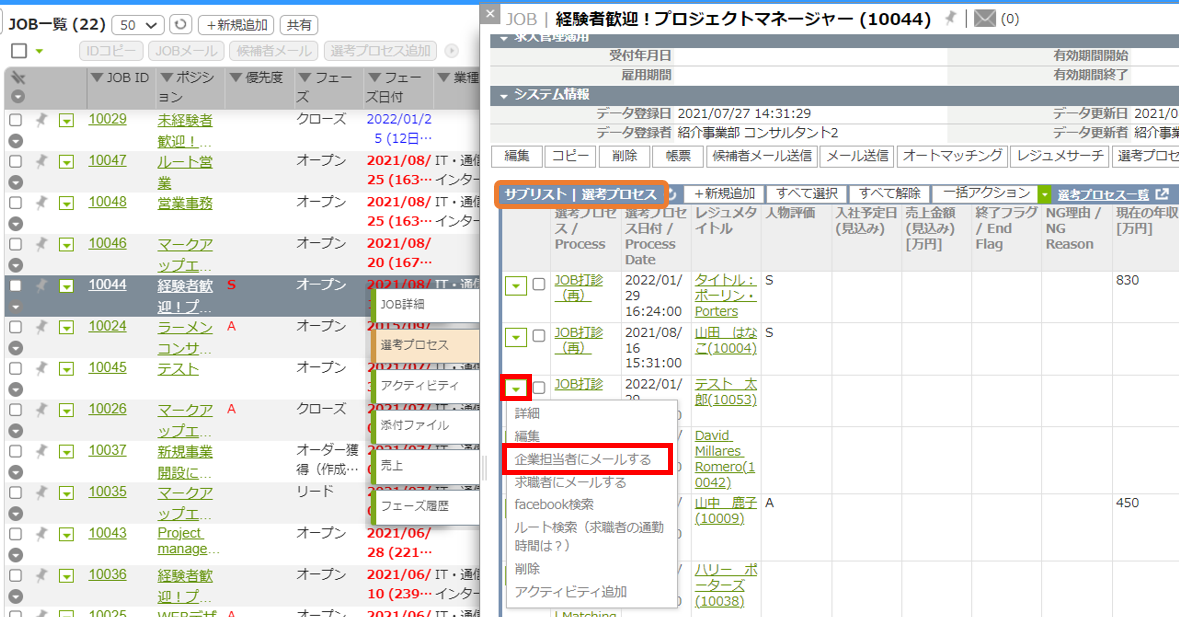Viewport: 1179px width, 617px height.
Task: Collapse the システム情報 section
Action: [x=502, y=96]
